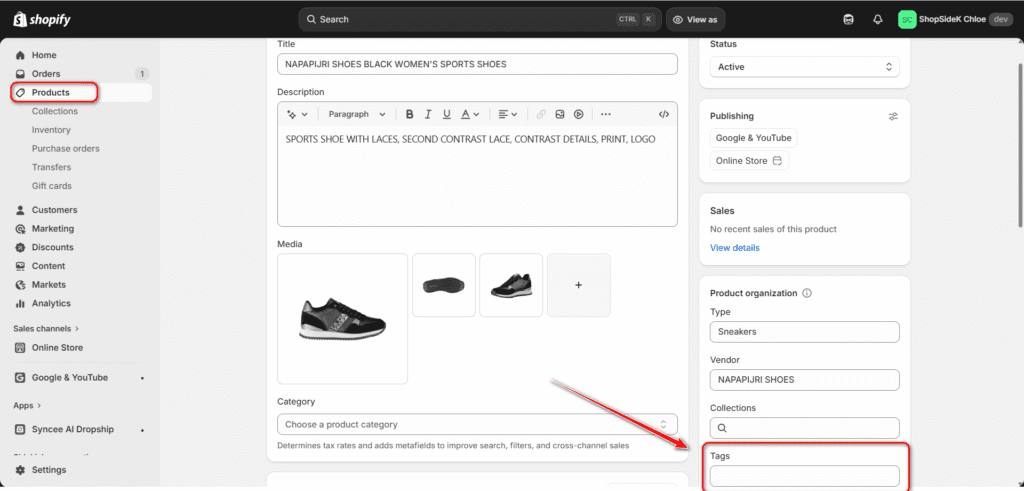Click Product organization info icon
The width and height of the screenshot is (1024, 491).
(x=807, y=293)
